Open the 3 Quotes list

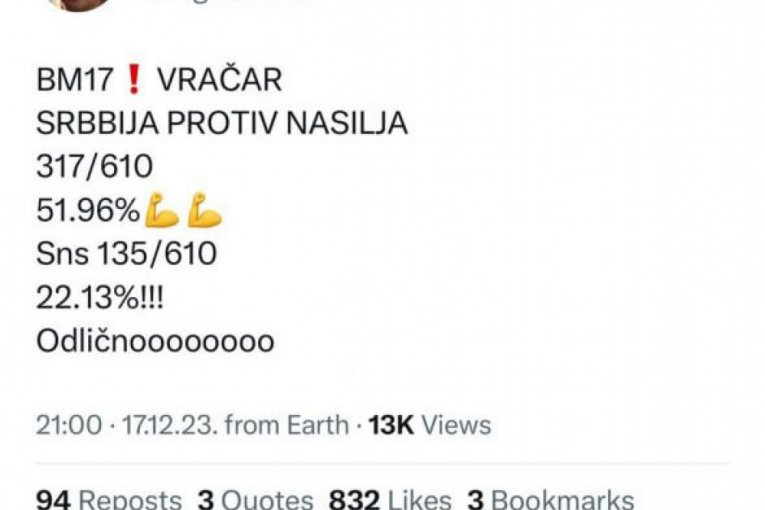click(x=255, y=499)
